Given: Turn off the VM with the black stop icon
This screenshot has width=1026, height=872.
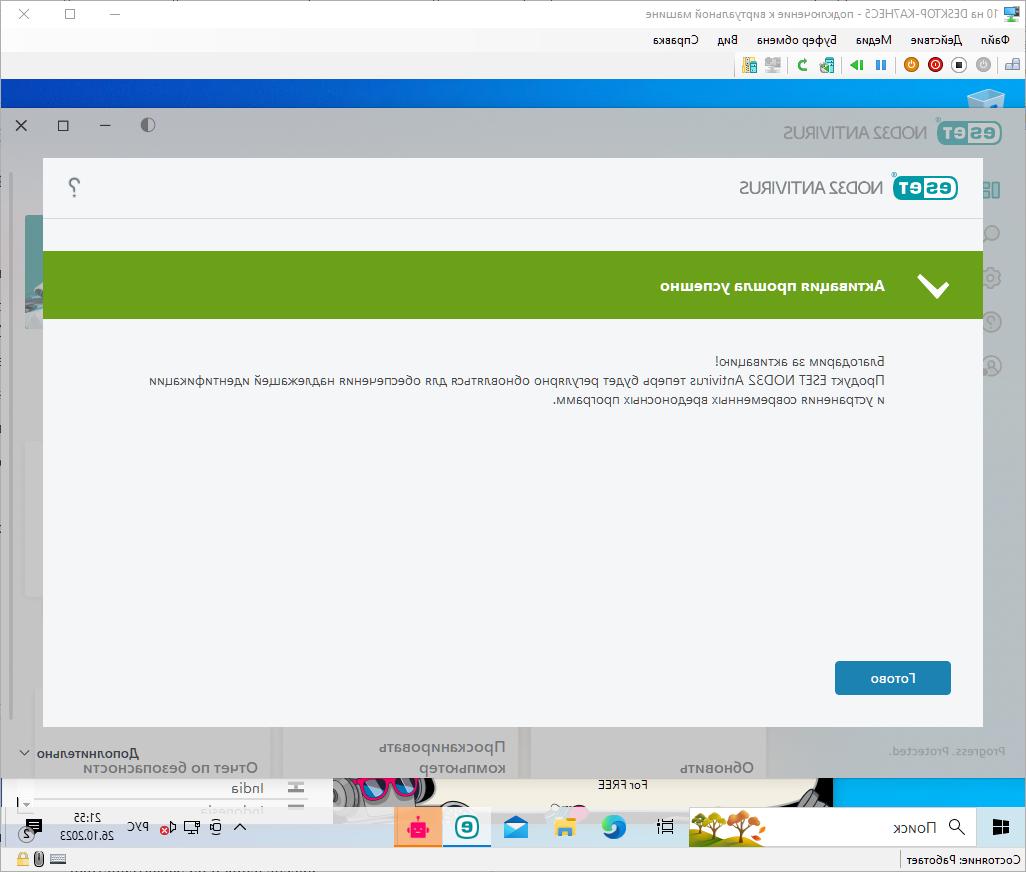Looking at the screenshot, I should pos(959,65).
